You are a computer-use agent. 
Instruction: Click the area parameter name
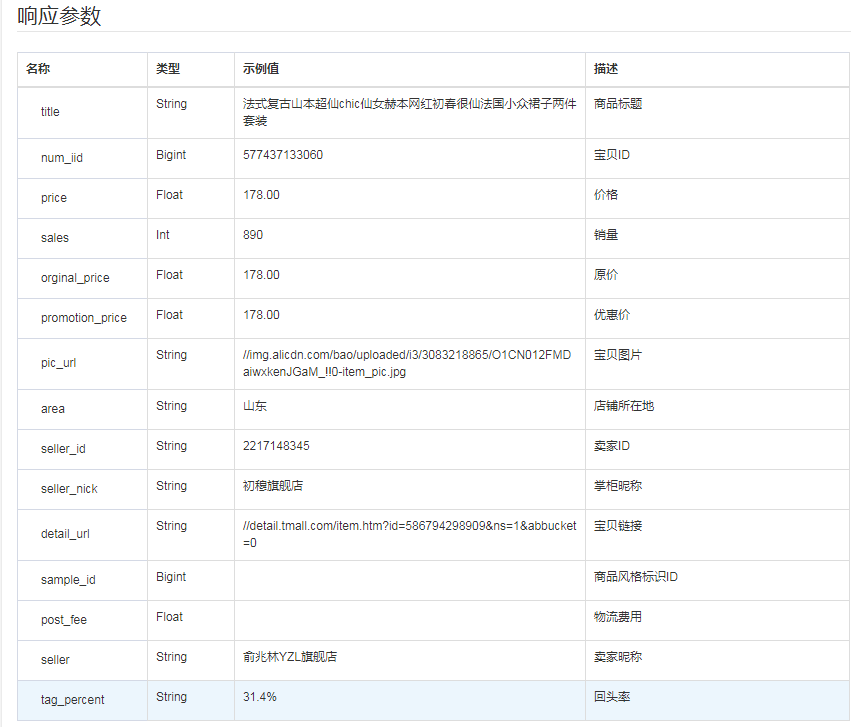click(x=53, y=409)
